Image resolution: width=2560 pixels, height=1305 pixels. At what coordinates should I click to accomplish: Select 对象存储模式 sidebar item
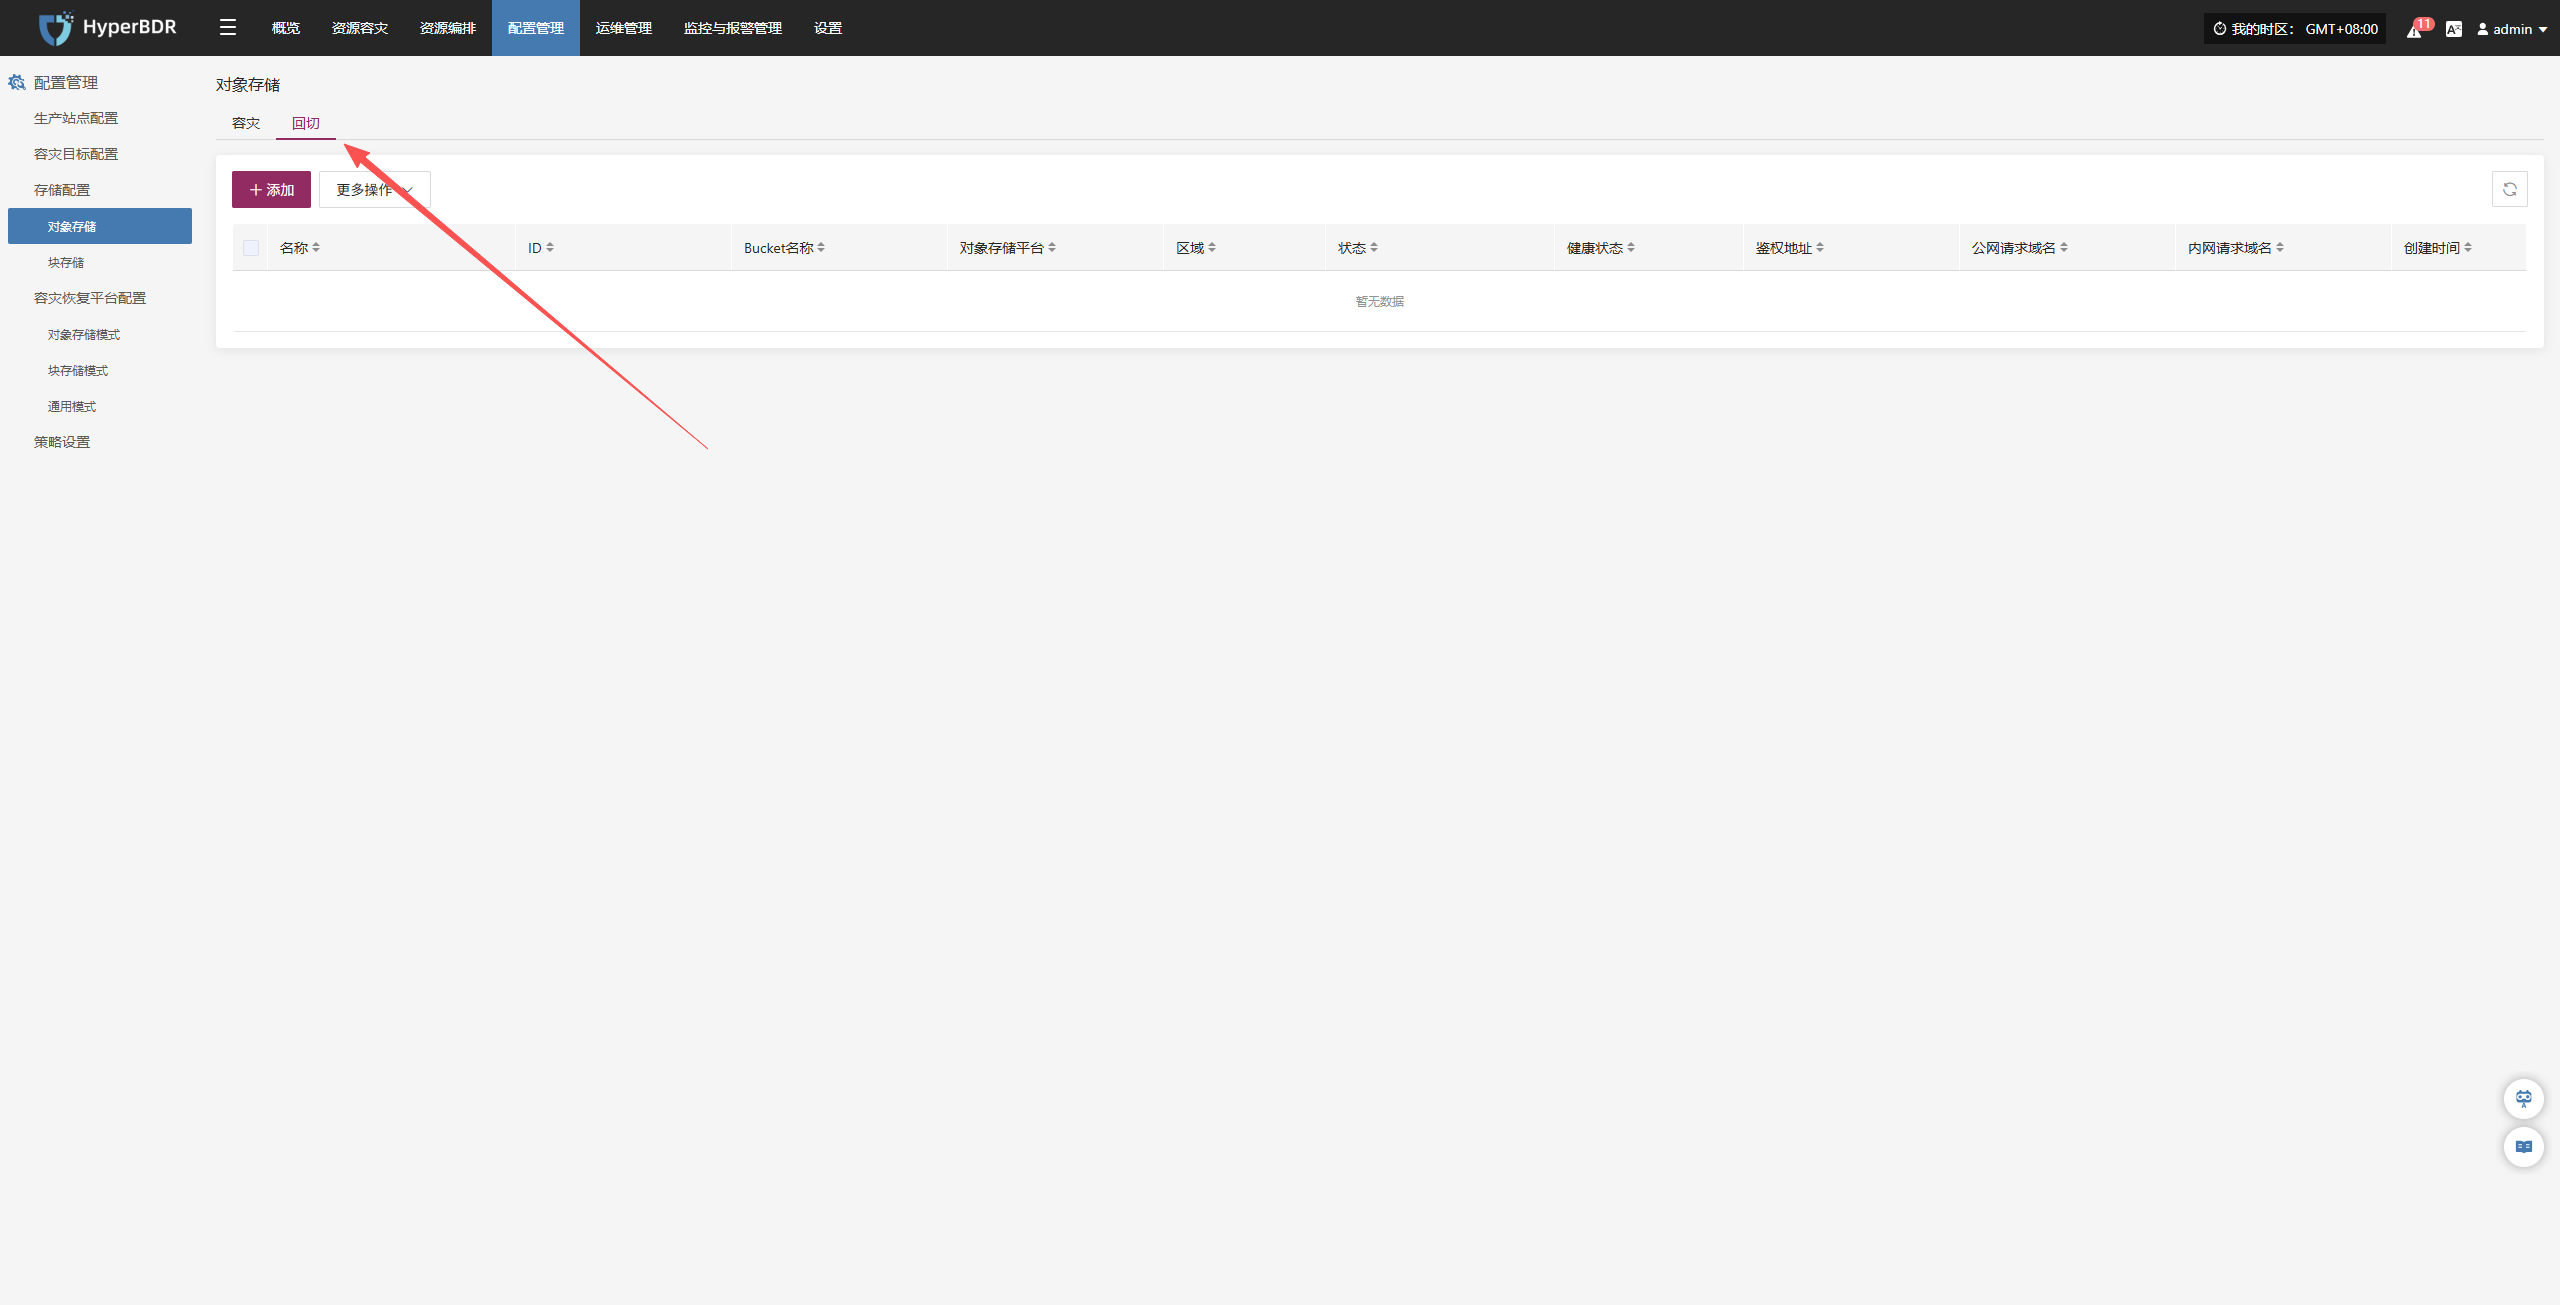(x=84, y=334)
